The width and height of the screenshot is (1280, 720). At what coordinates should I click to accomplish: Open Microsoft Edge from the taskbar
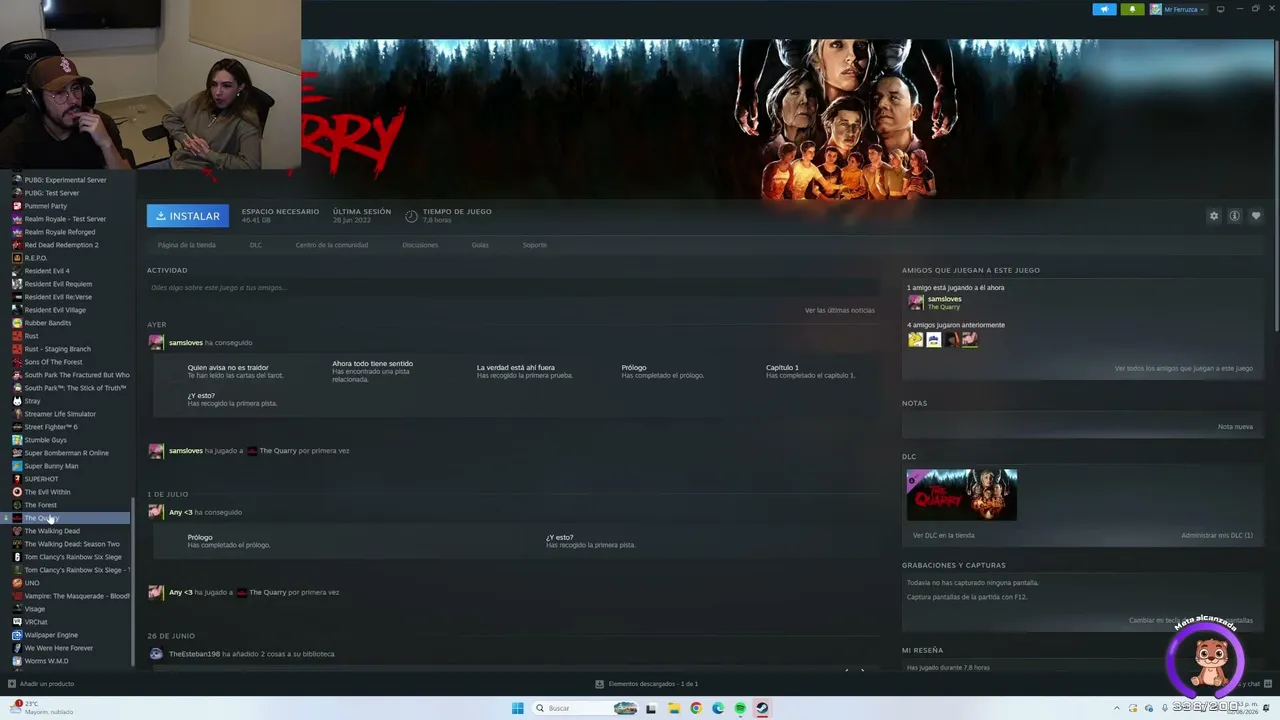718,708
